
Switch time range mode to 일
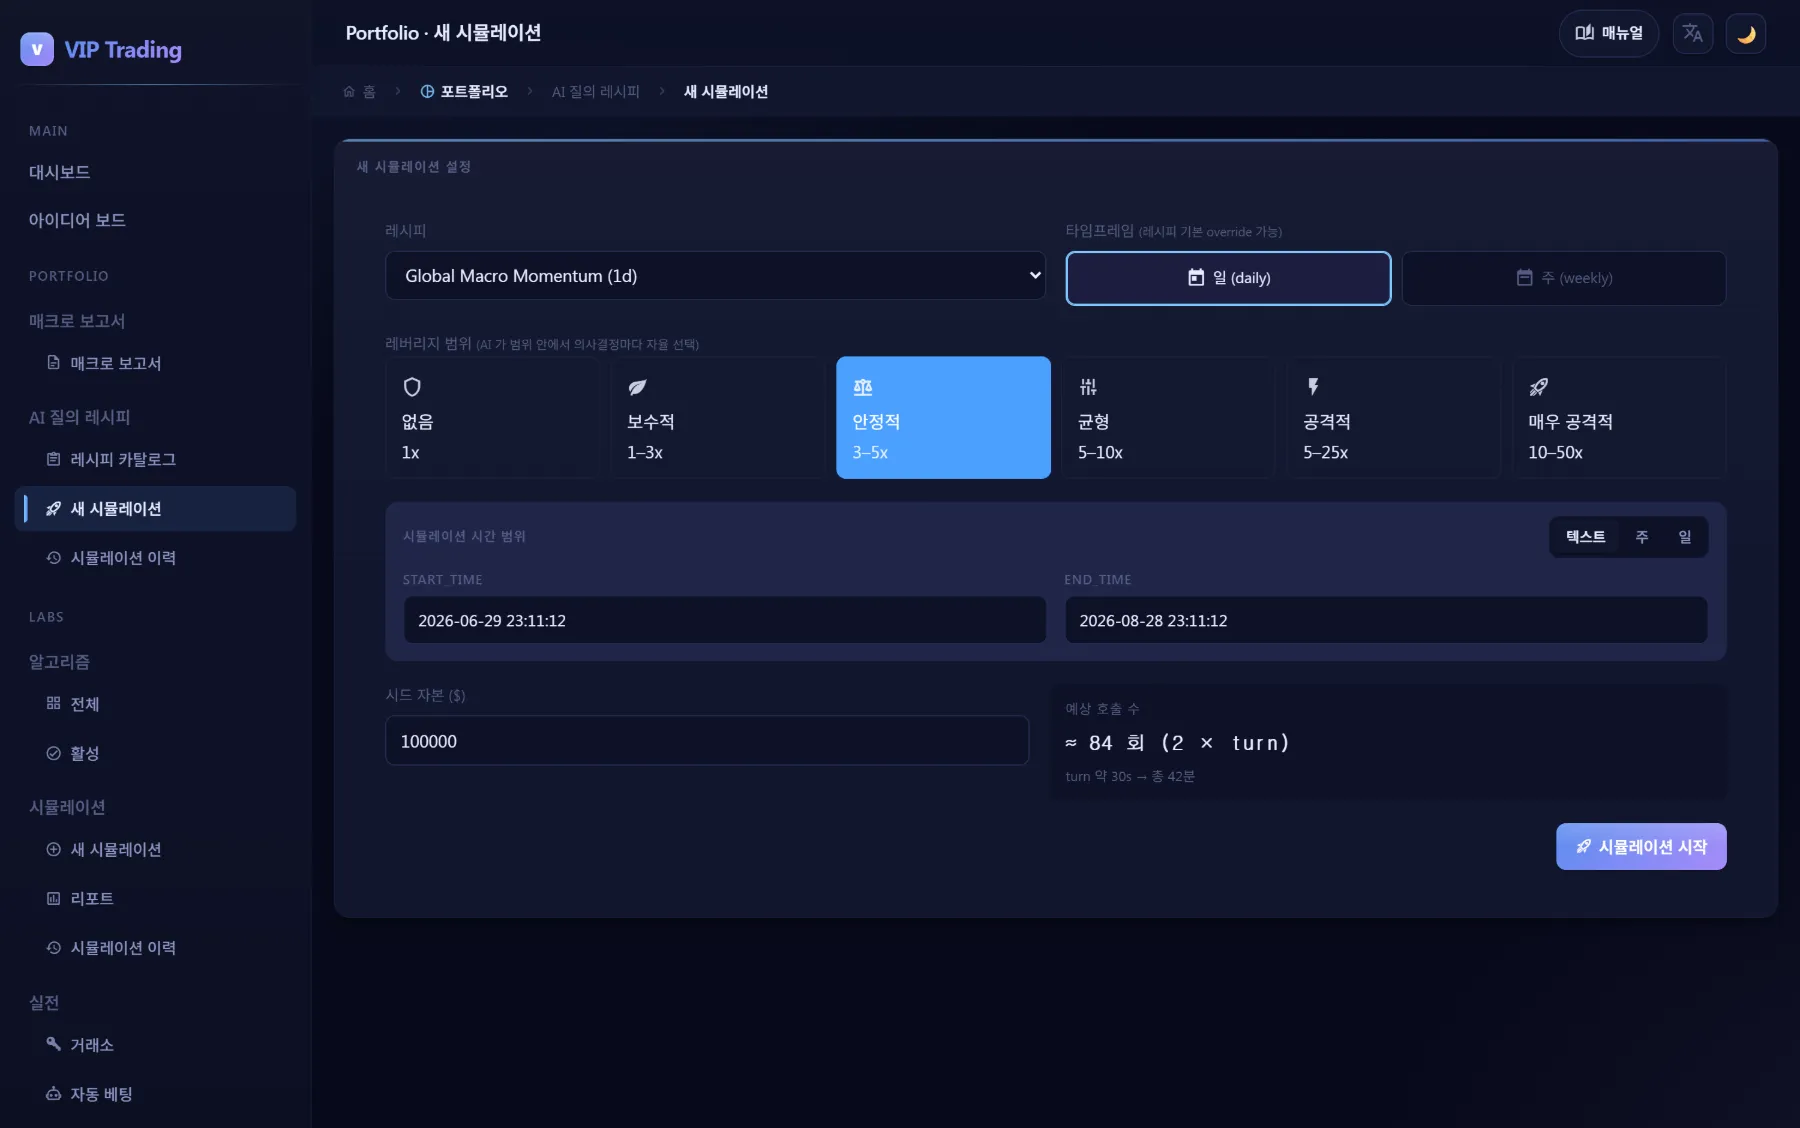[1685, 537]
